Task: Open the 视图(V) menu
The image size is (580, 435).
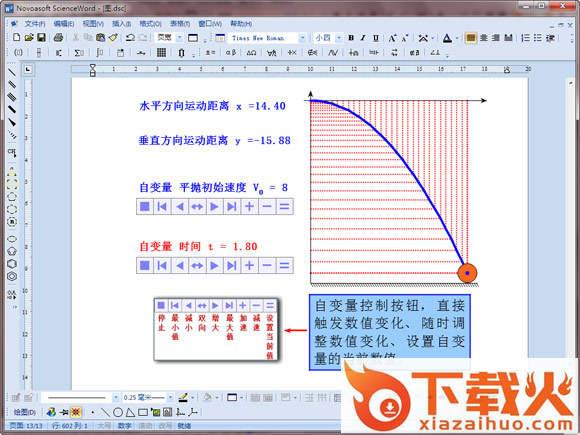Action: (93, 24)
